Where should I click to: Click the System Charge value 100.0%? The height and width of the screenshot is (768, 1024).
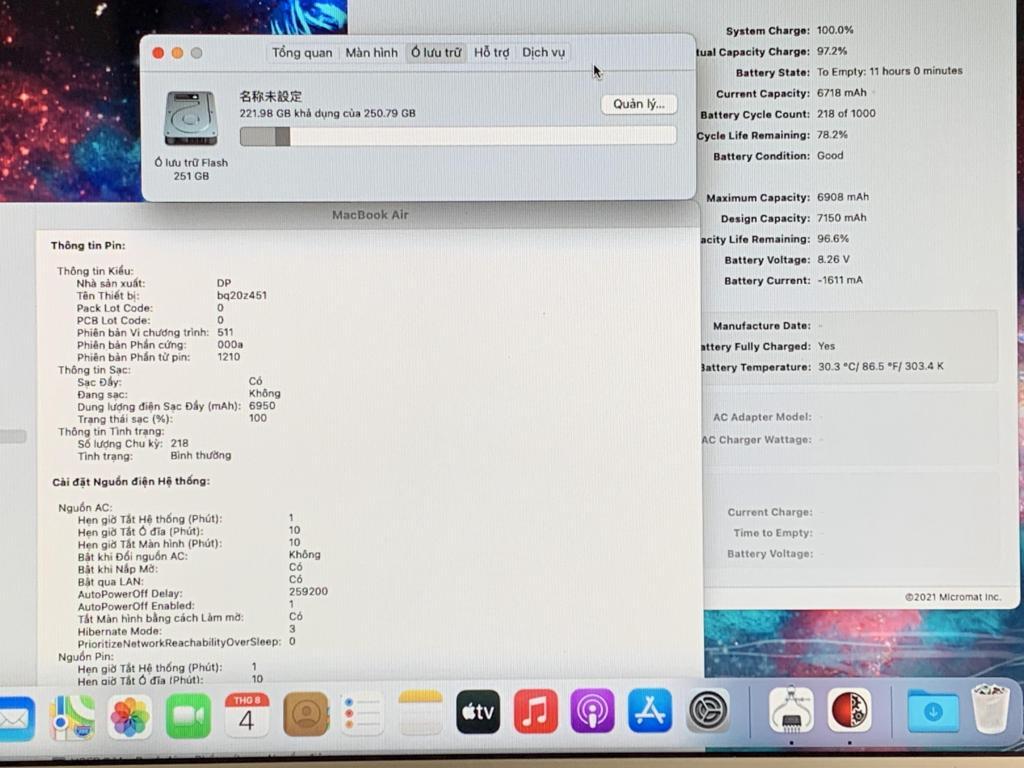(835, 30)
